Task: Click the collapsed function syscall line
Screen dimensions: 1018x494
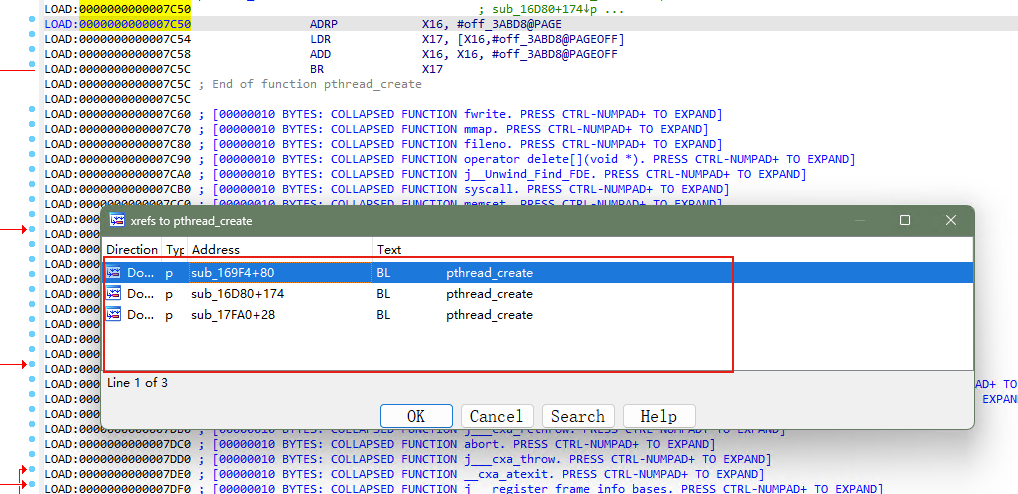Action: point(387,189)
